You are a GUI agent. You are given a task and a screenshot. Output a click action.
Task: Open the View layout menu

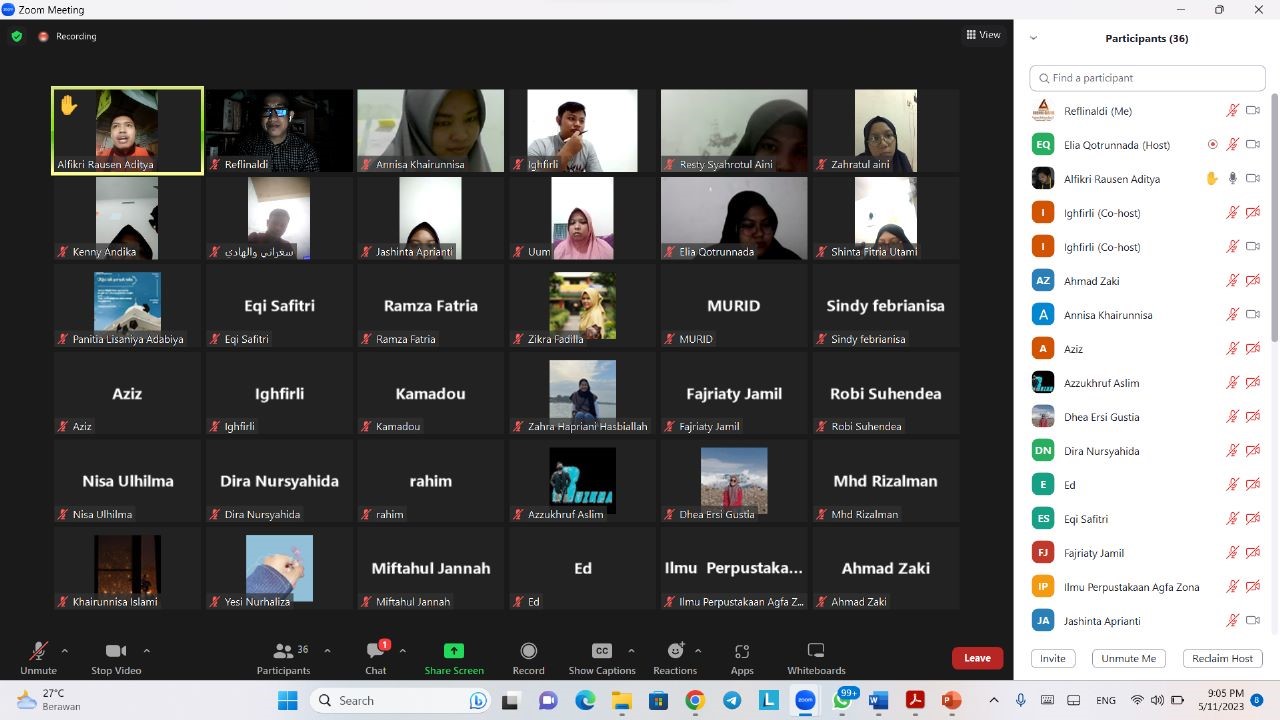pyautogui.click(x=983, y=35)
